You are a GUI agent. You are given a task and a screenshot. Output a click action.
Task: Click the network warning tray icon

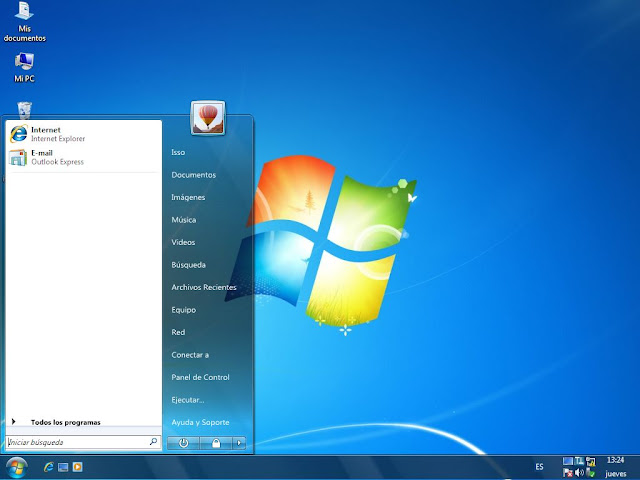591,462
